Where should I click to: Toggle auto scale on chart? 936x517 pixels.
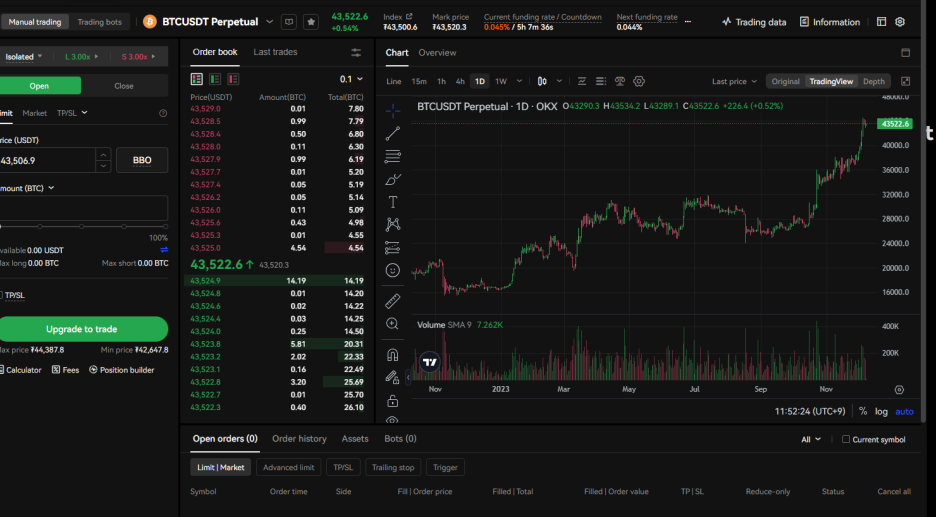pos(904,411)
